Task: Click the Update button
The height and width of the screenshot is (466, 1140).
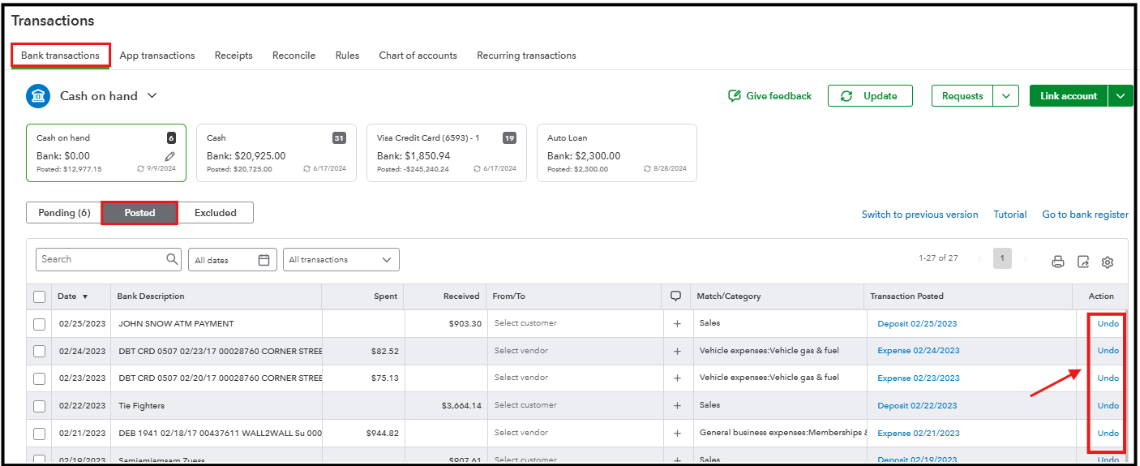Action: click(870, 96)
